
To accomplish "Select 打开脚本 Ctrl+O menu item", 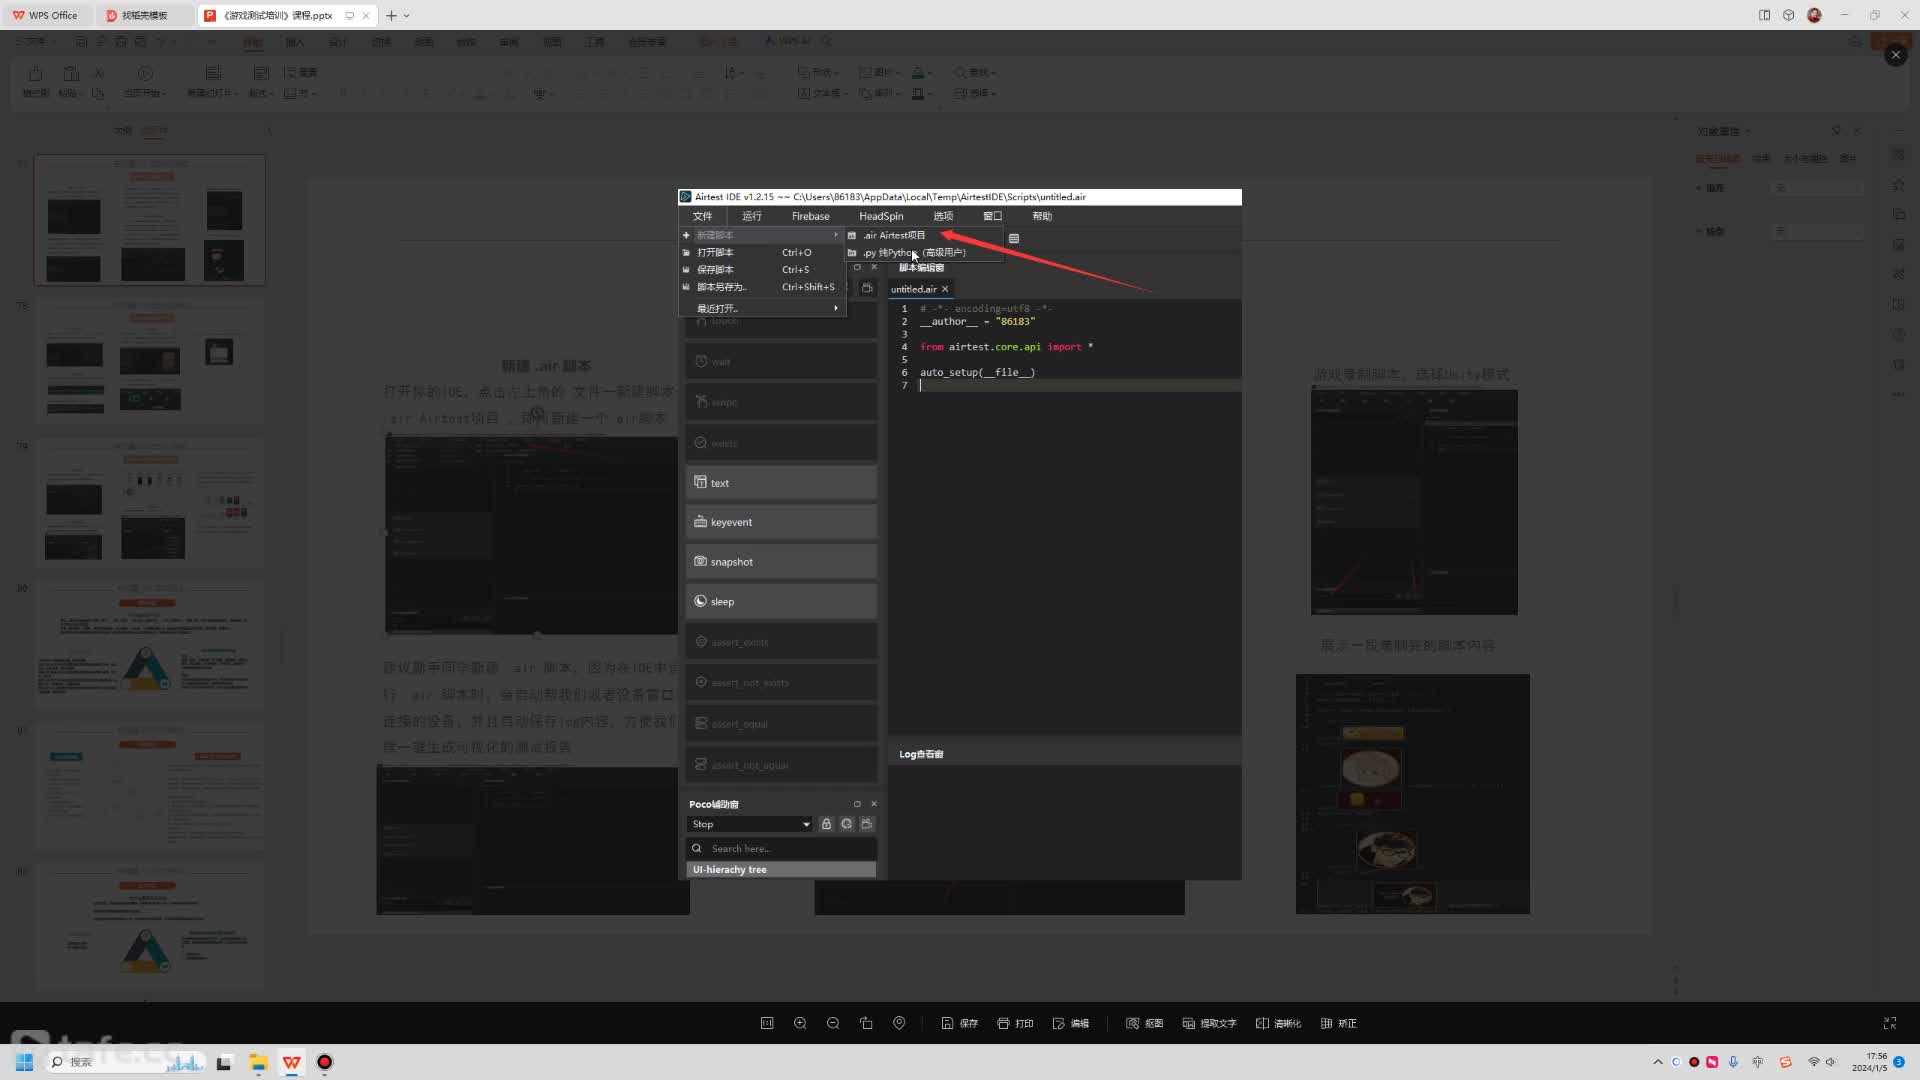I will pyautogui.click(x=762, y=253).
